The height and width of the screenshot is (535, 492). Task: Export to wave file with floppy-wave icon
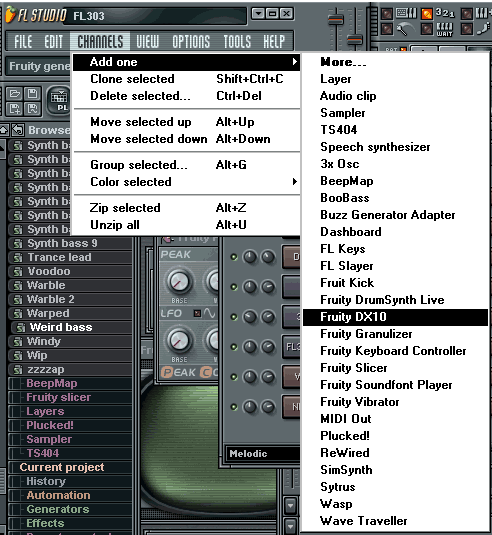click(32, 109)
